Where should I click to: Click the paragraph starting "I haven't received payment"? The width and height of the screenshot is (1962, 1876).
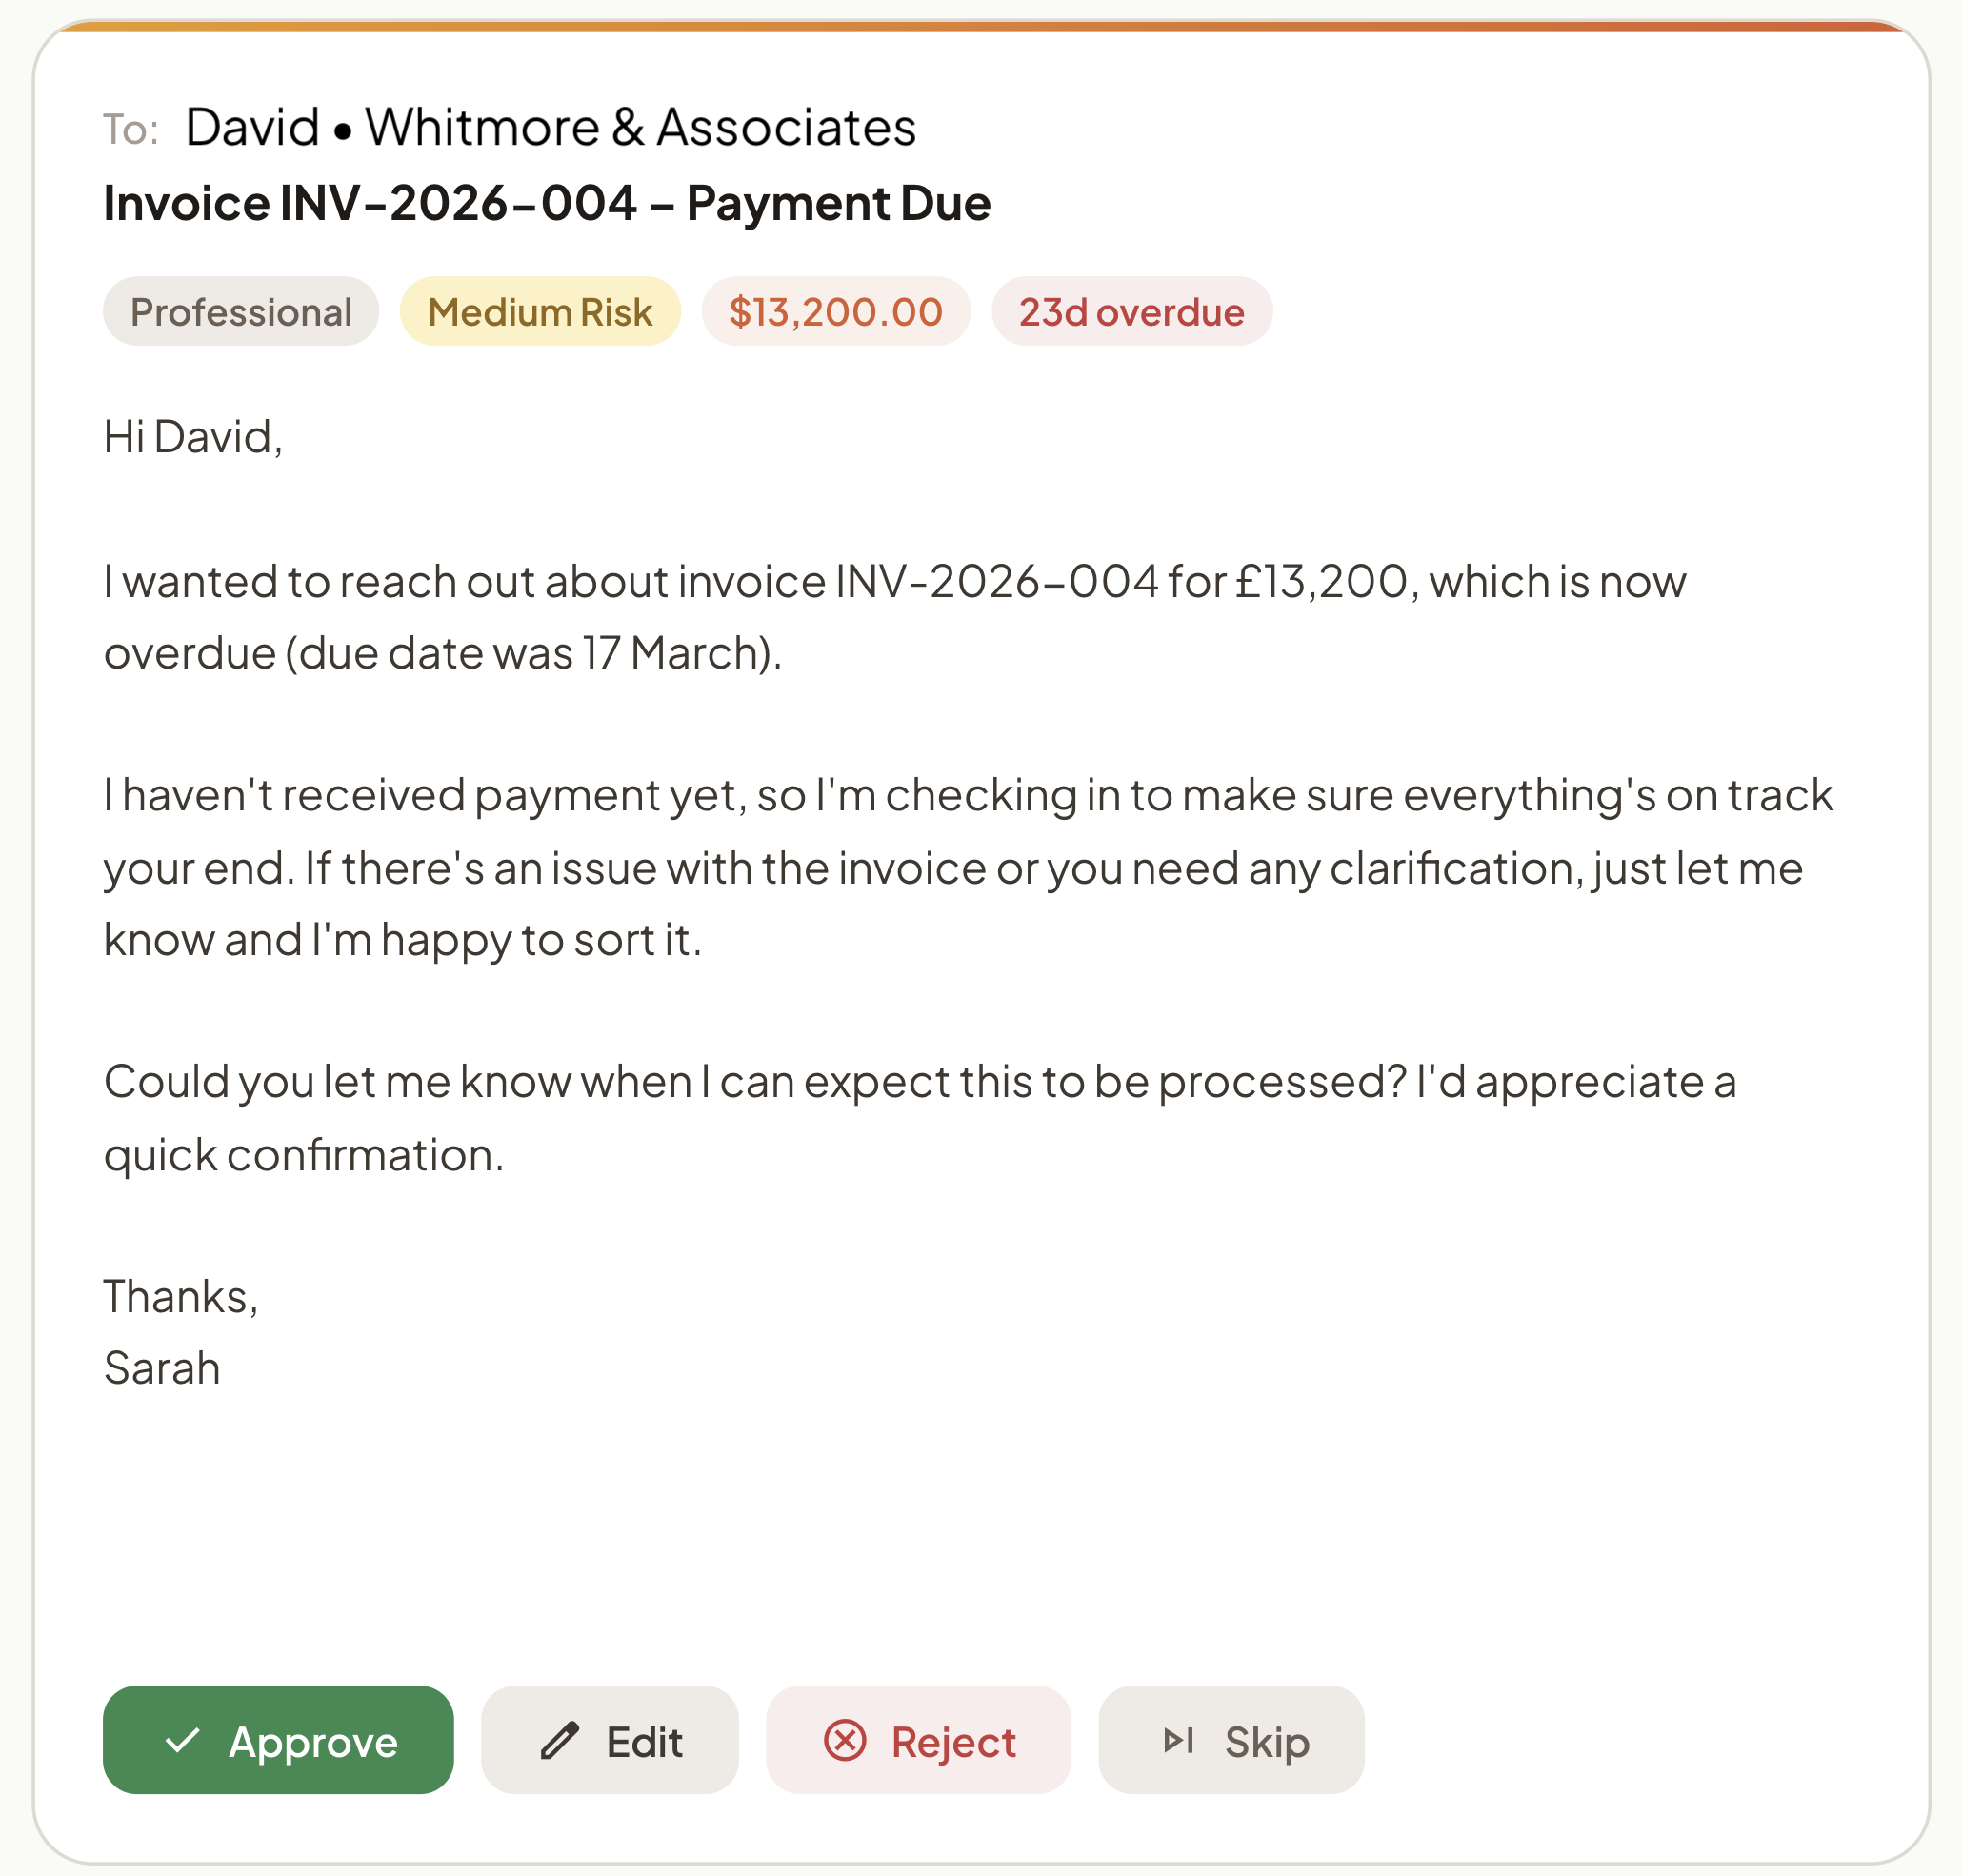(x=966, y=867)
